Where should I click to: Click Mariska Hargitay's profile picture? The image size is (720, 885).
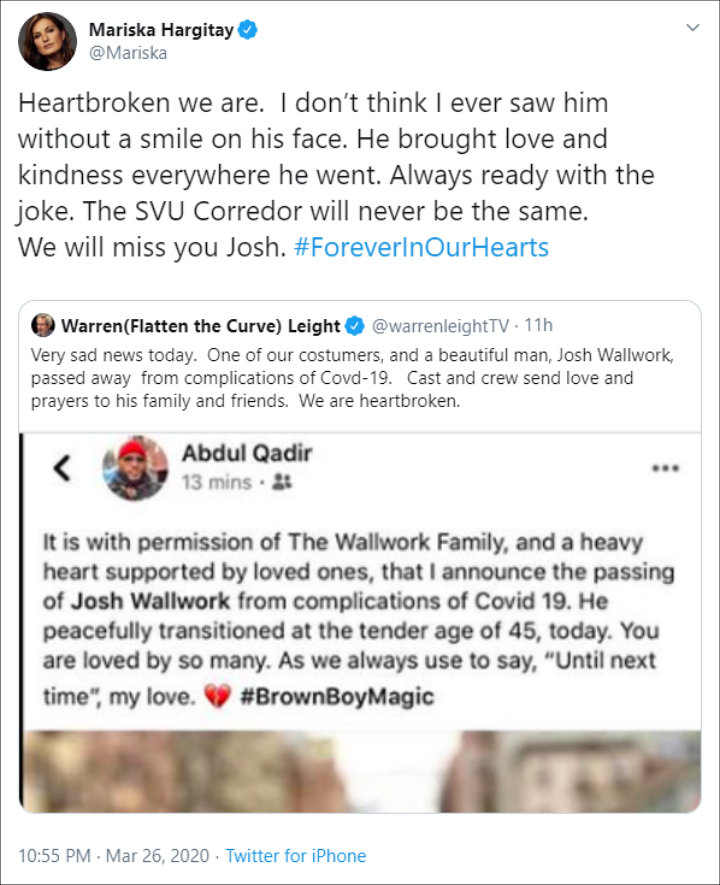click(45, 40)
